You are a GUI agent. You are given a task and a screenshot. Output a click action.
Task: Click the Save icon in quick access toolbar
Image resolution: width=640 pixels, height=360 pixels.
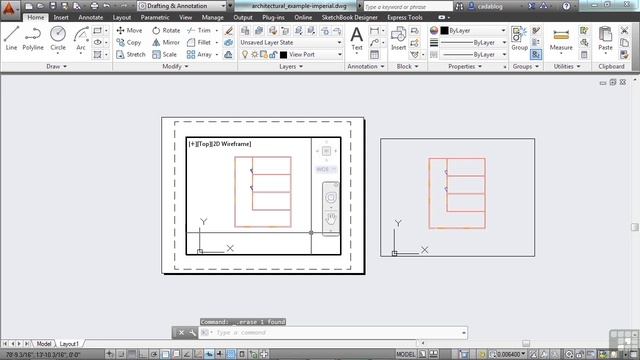click(x=53, y=6)
